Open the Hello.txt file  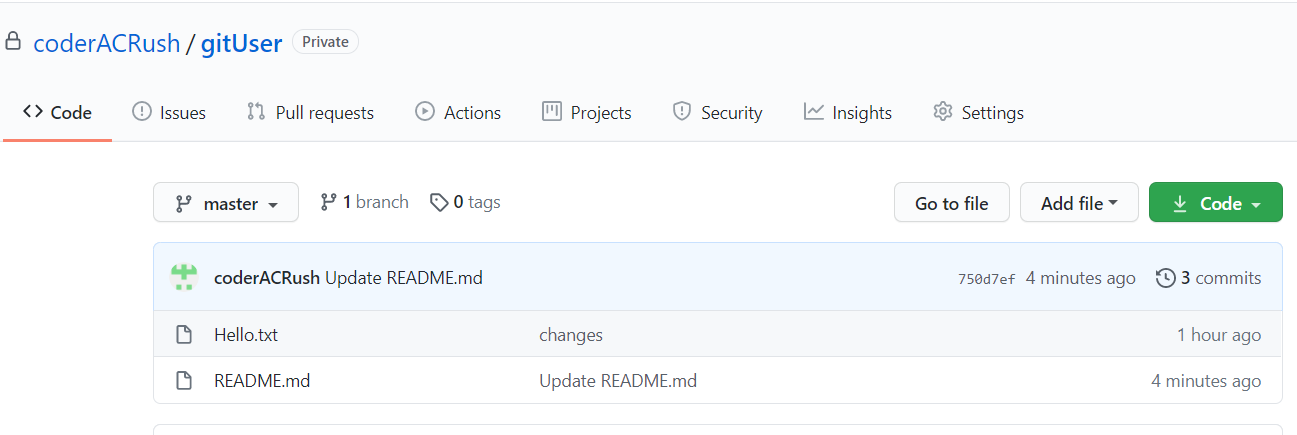(x=246, y=335)
